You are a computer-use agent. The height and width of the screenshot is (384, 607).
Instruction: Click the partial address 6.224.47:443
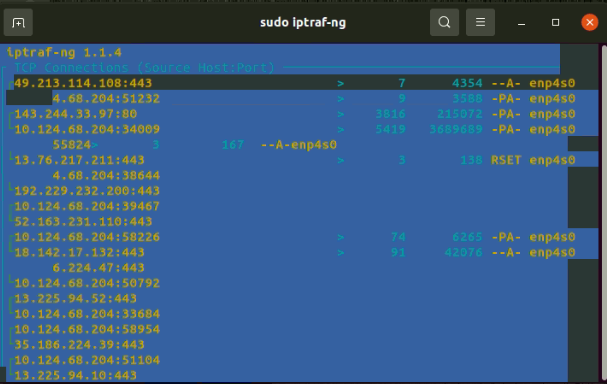coord(98,268)
